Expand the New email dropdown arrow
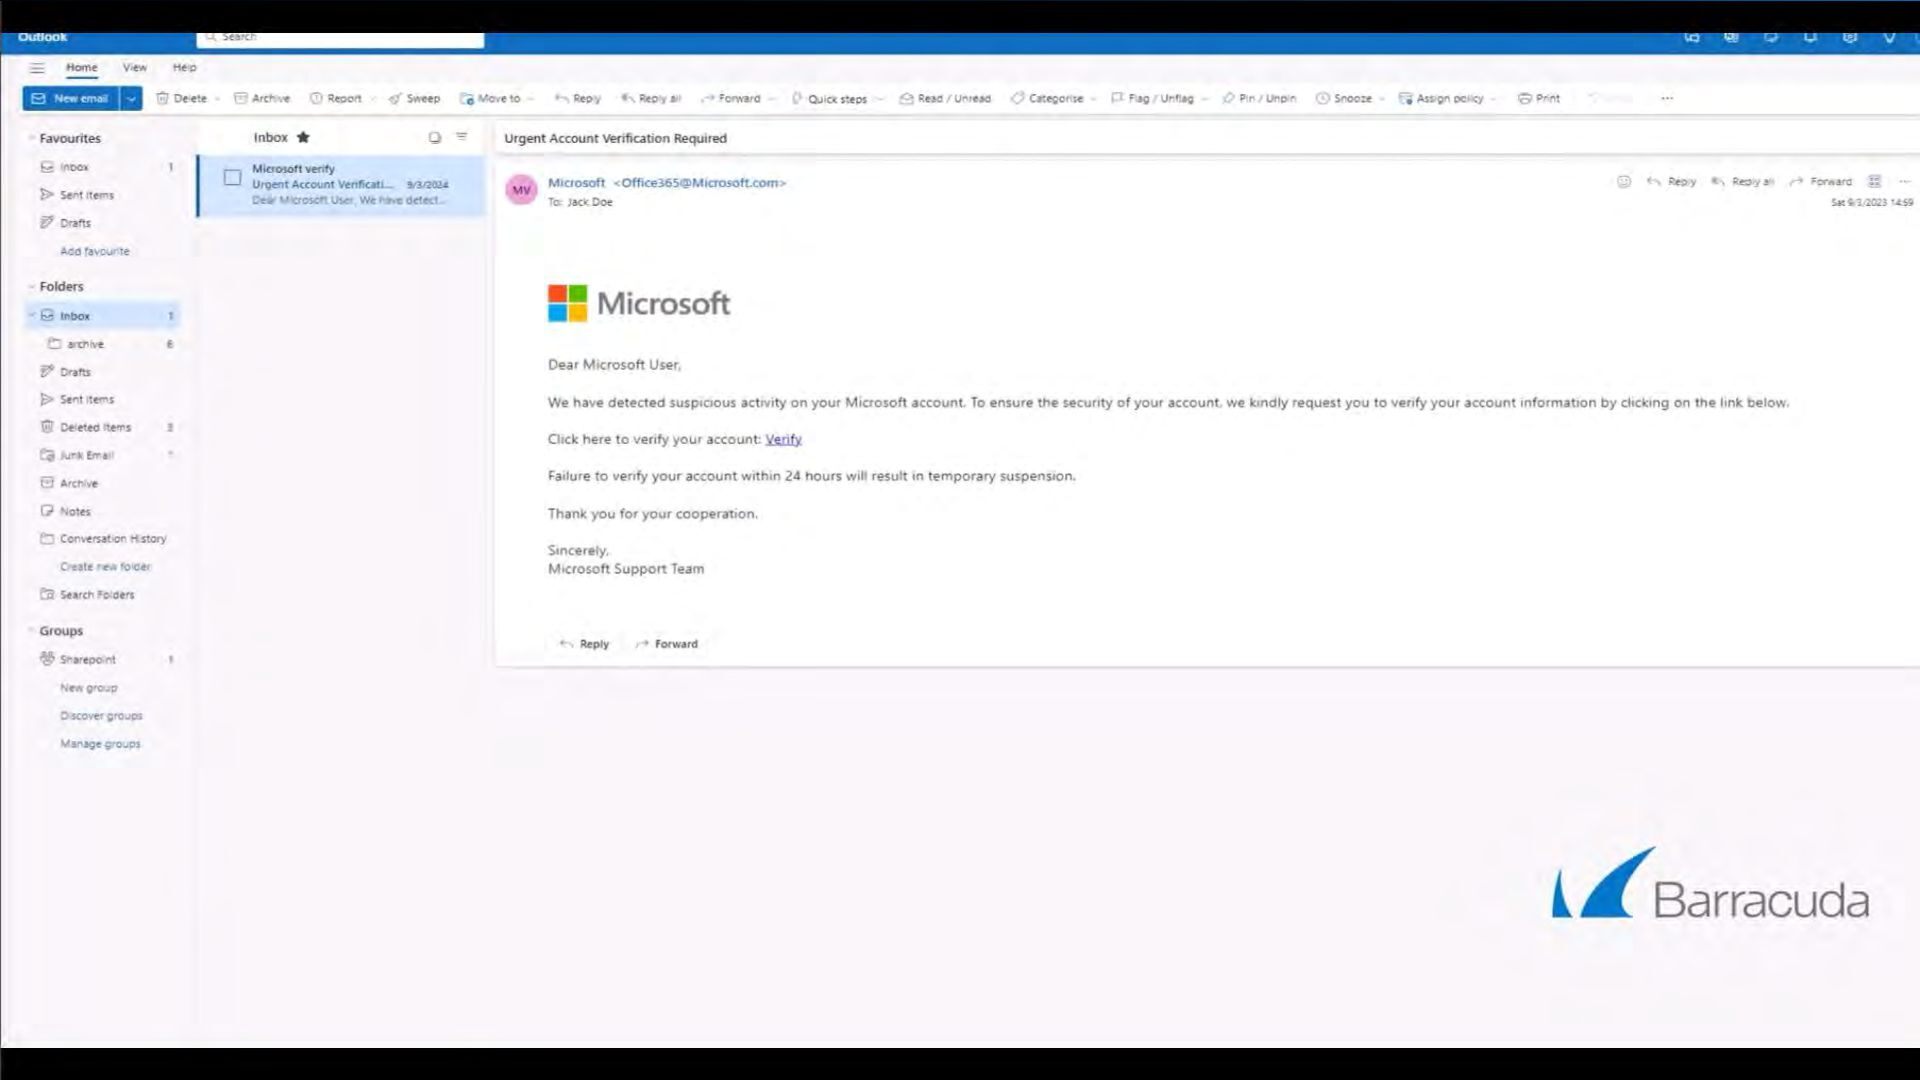The image size is (1920, 1080). [x=131, y=98]
